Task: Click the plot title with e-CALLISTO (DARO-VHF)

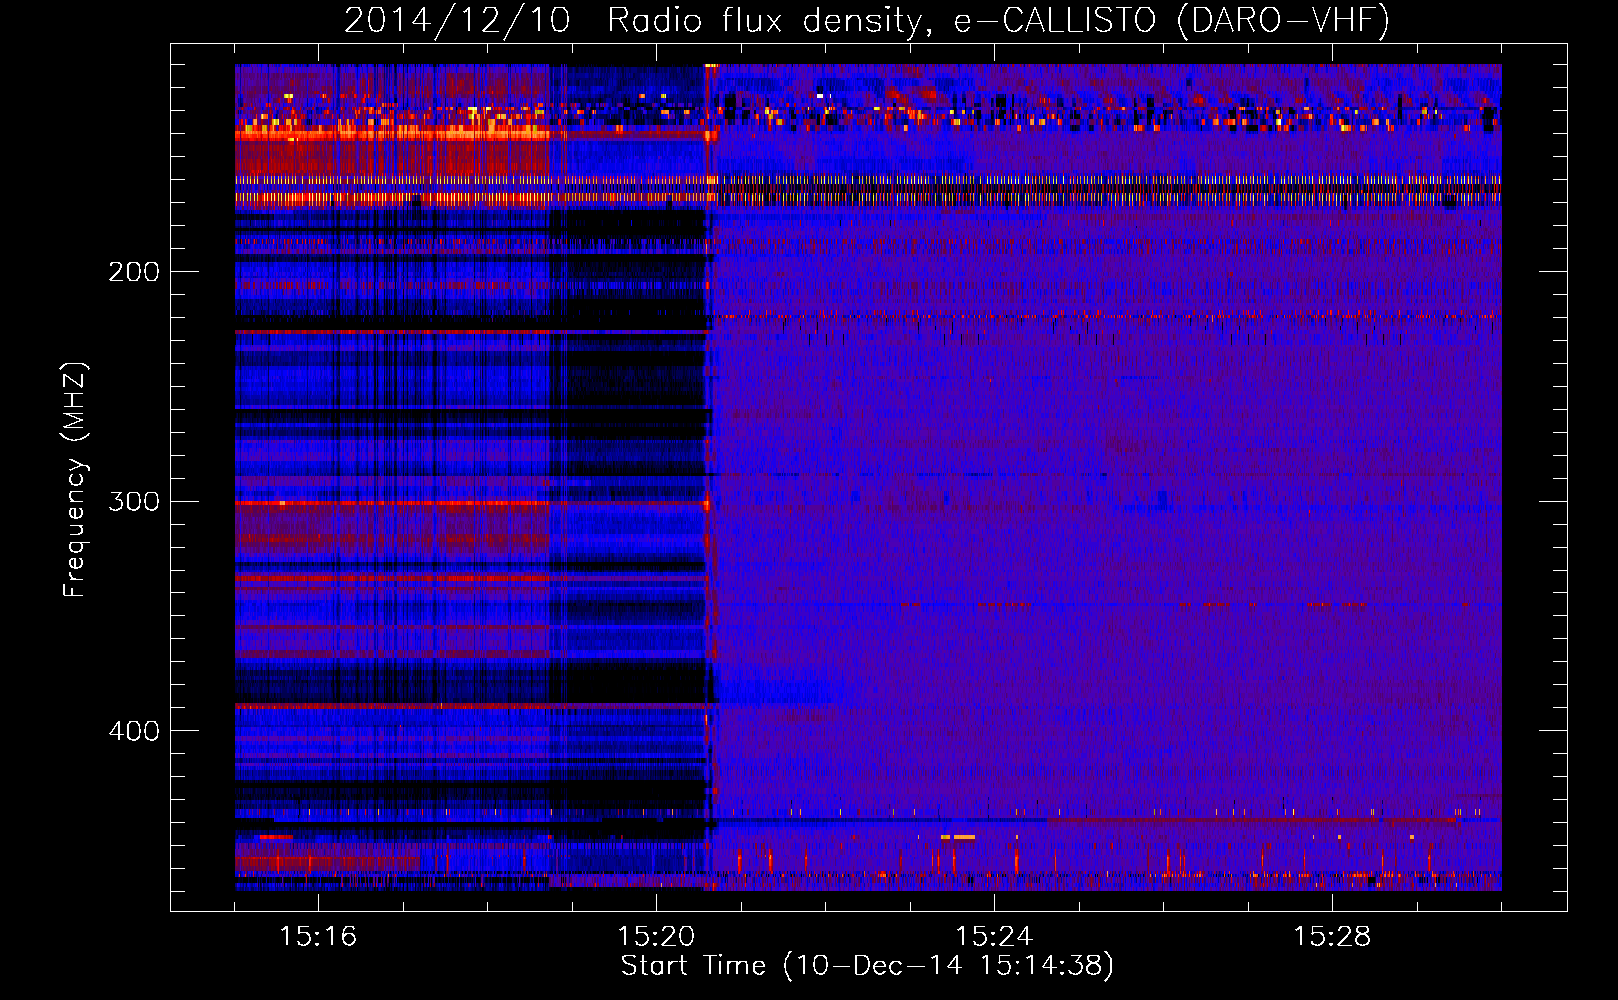Action: 866,21
